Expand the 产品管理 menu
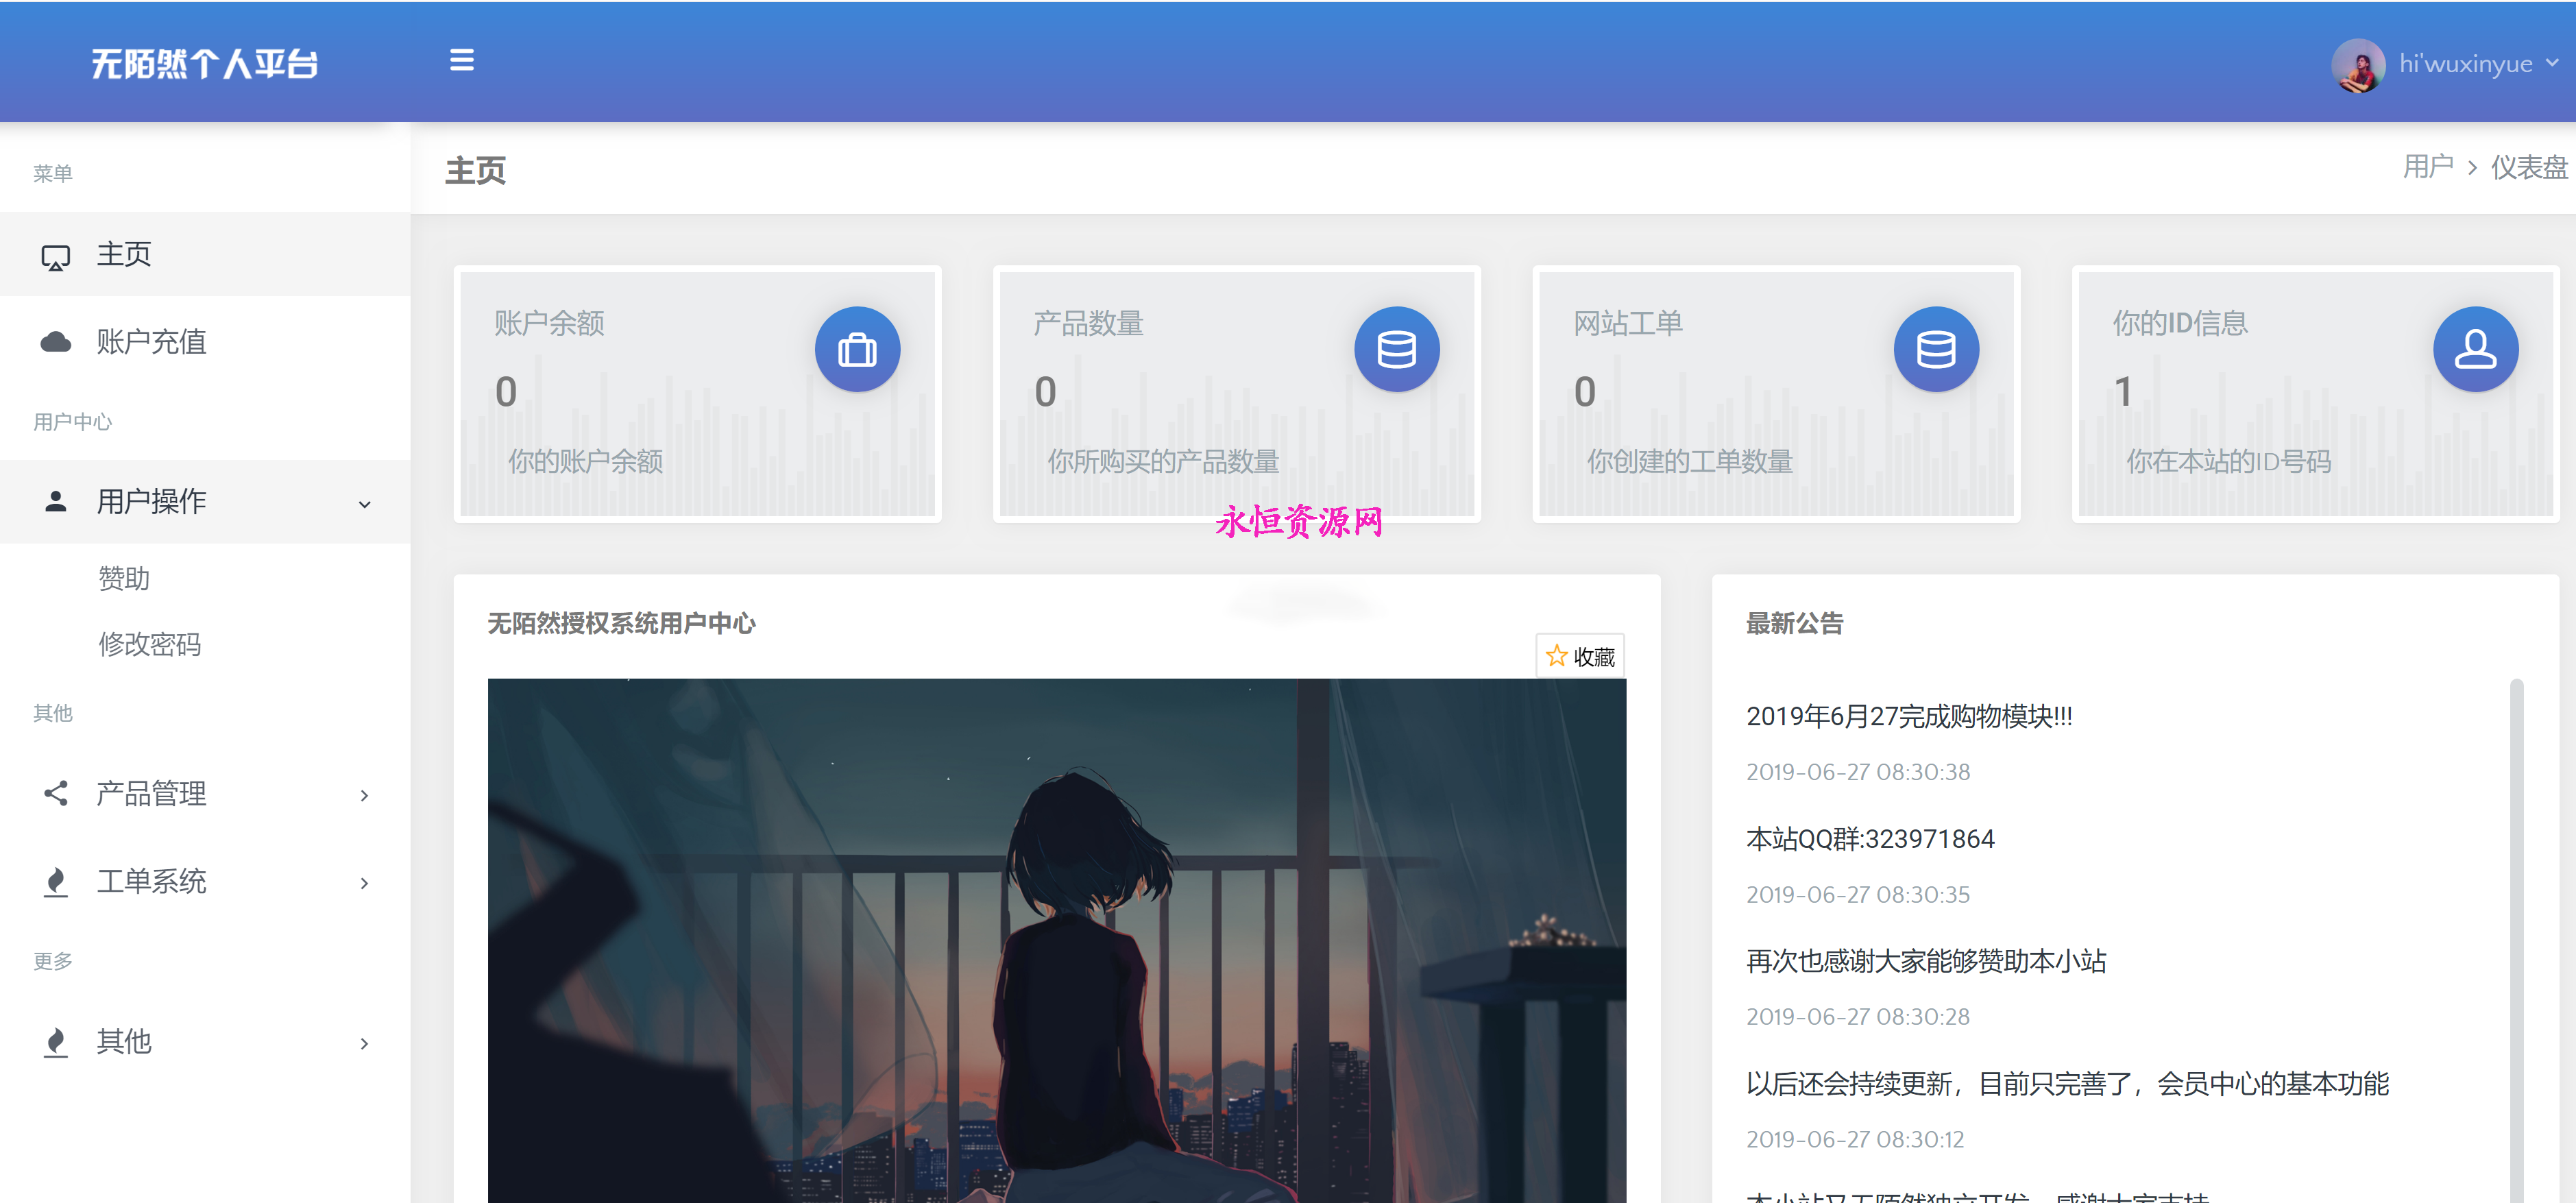2576x1203 pixels. click(205, 794)
